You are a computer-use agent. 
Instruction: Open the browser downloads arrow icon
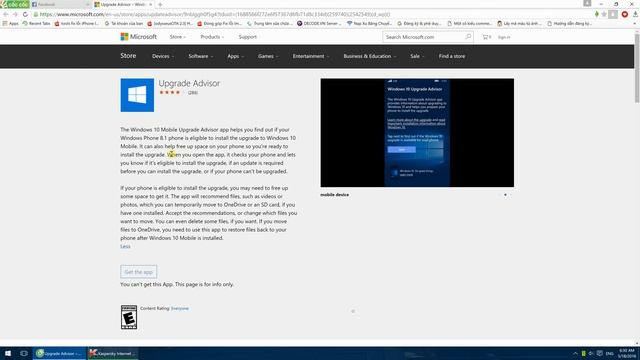point(635,14)
